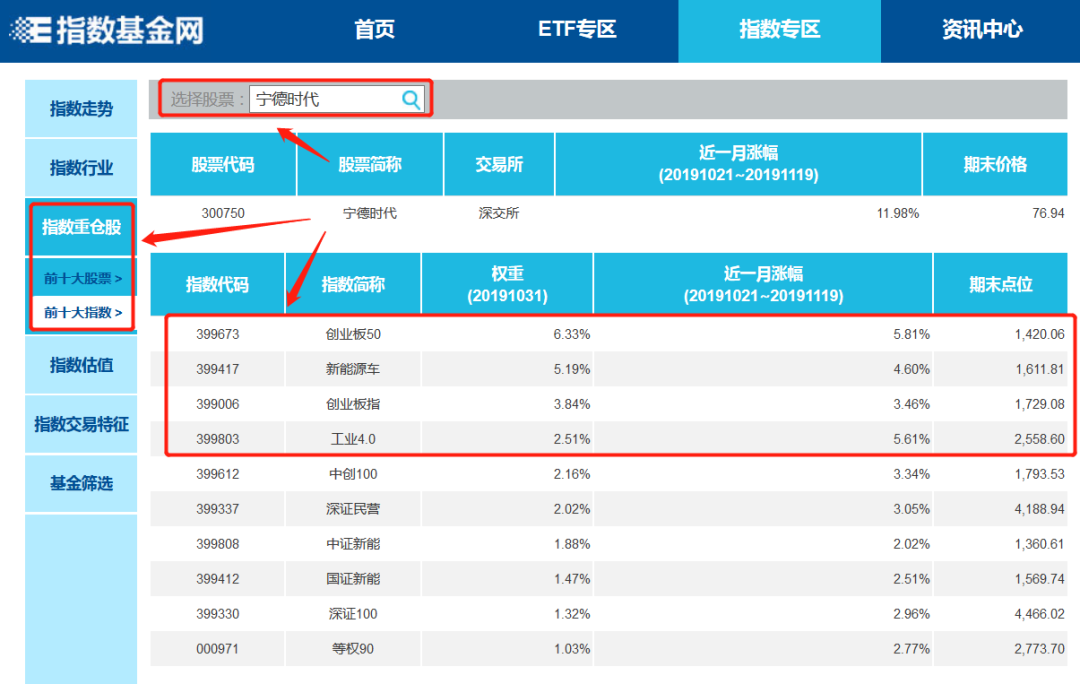Select 指数走势 in sidebar

81,109
